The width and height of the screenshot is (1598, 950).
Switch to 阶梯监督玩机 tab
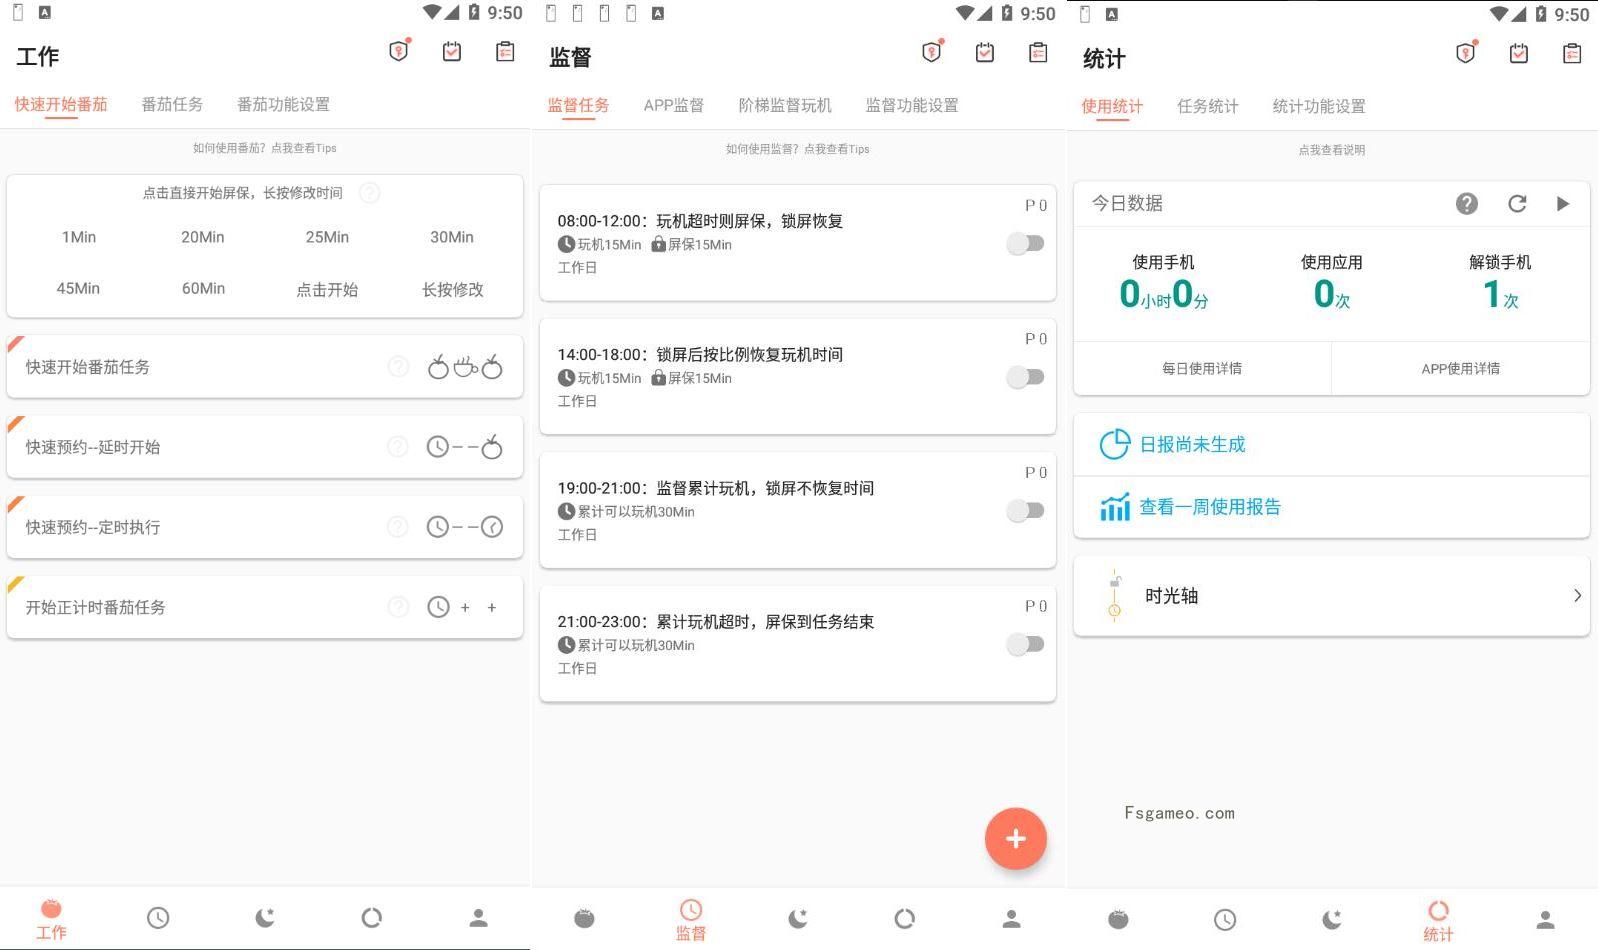(785, 105)
